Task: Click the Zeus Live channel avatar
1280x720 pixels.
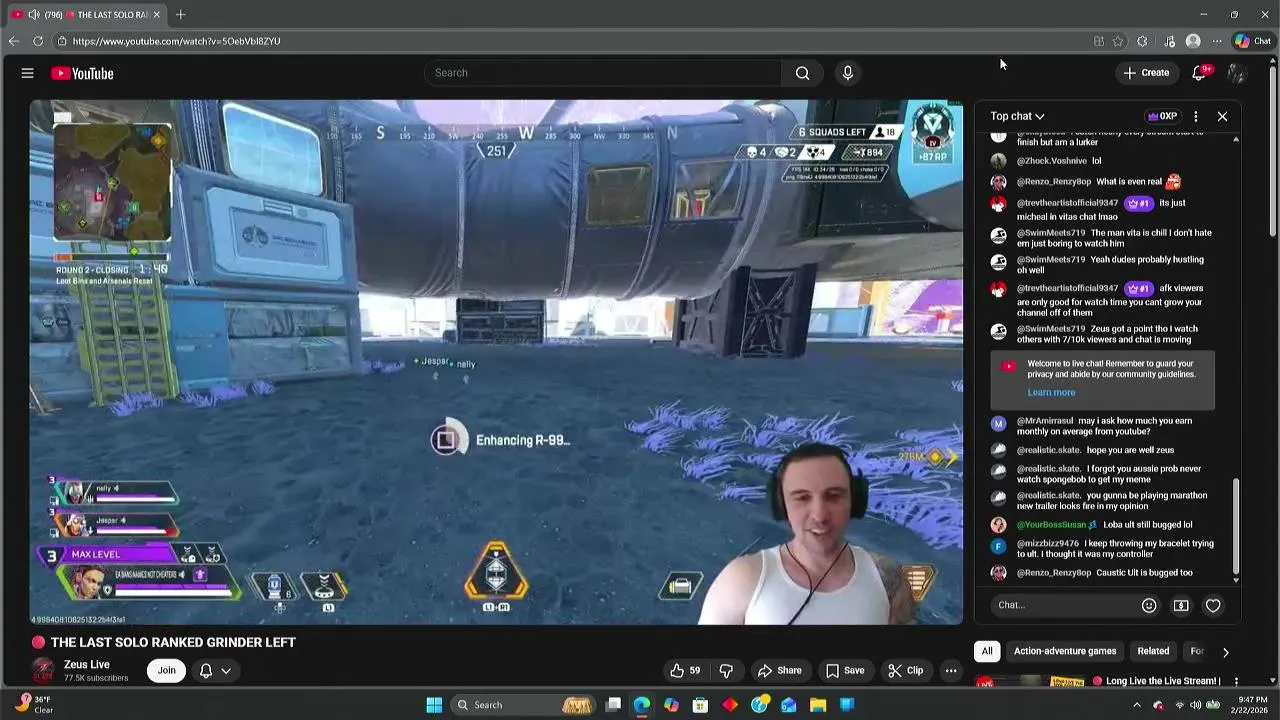Action: [x=42, y=671]
